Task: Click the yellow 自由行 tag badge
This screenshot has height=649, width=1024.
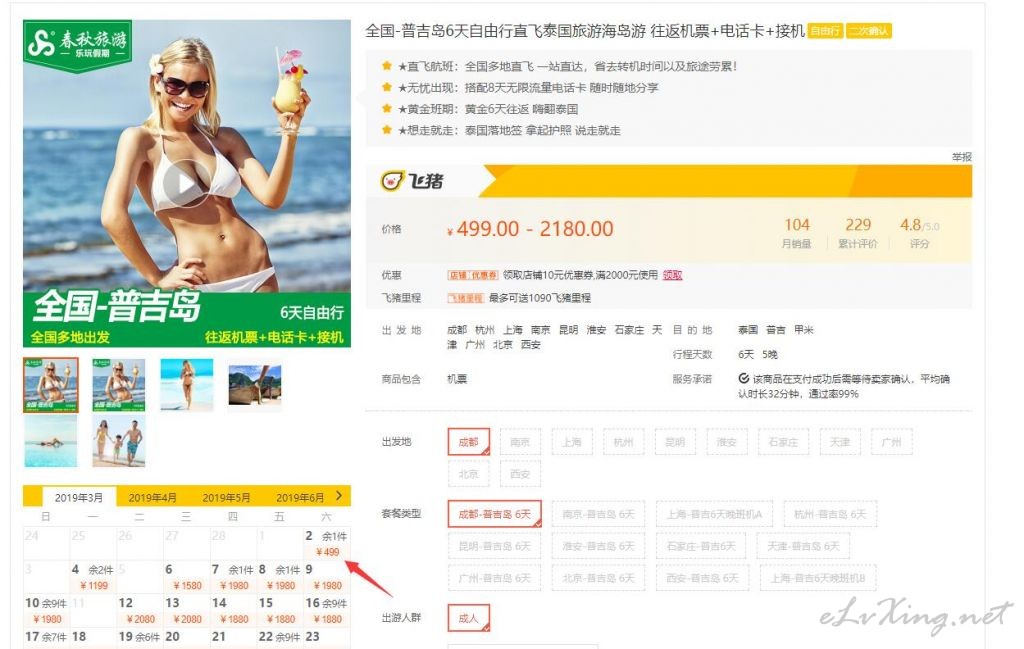Action: tap(825, 31)
